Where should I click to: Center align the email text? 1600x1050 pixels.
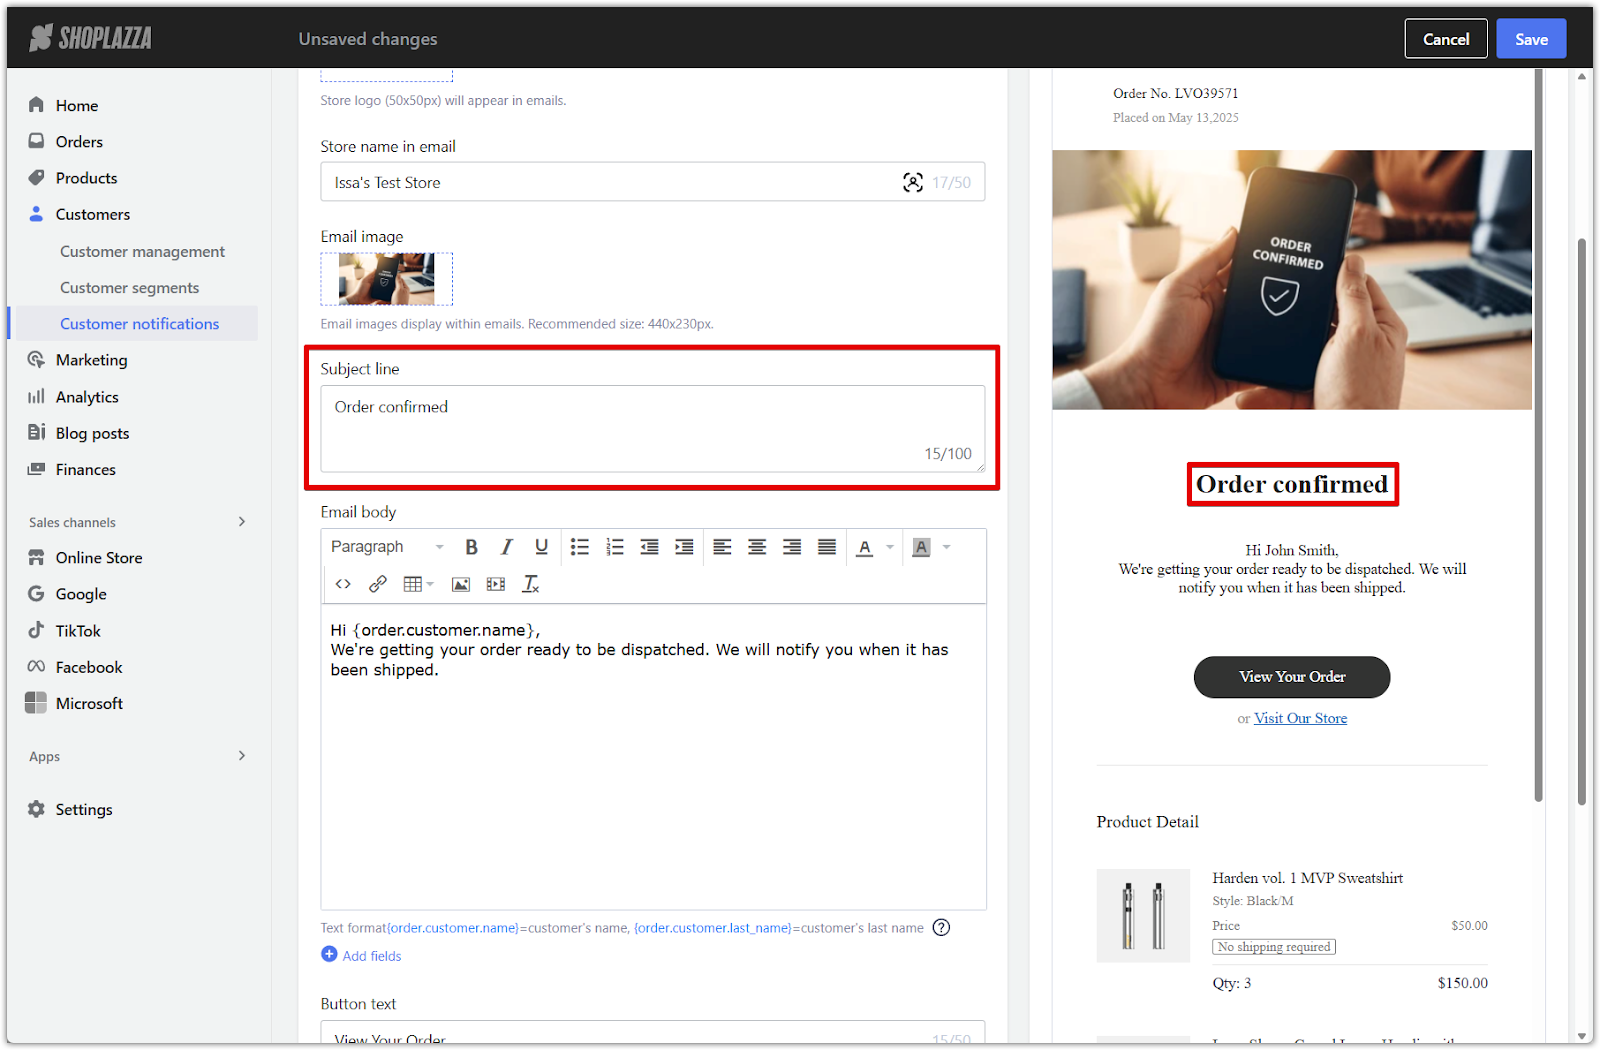coord(757,547)
